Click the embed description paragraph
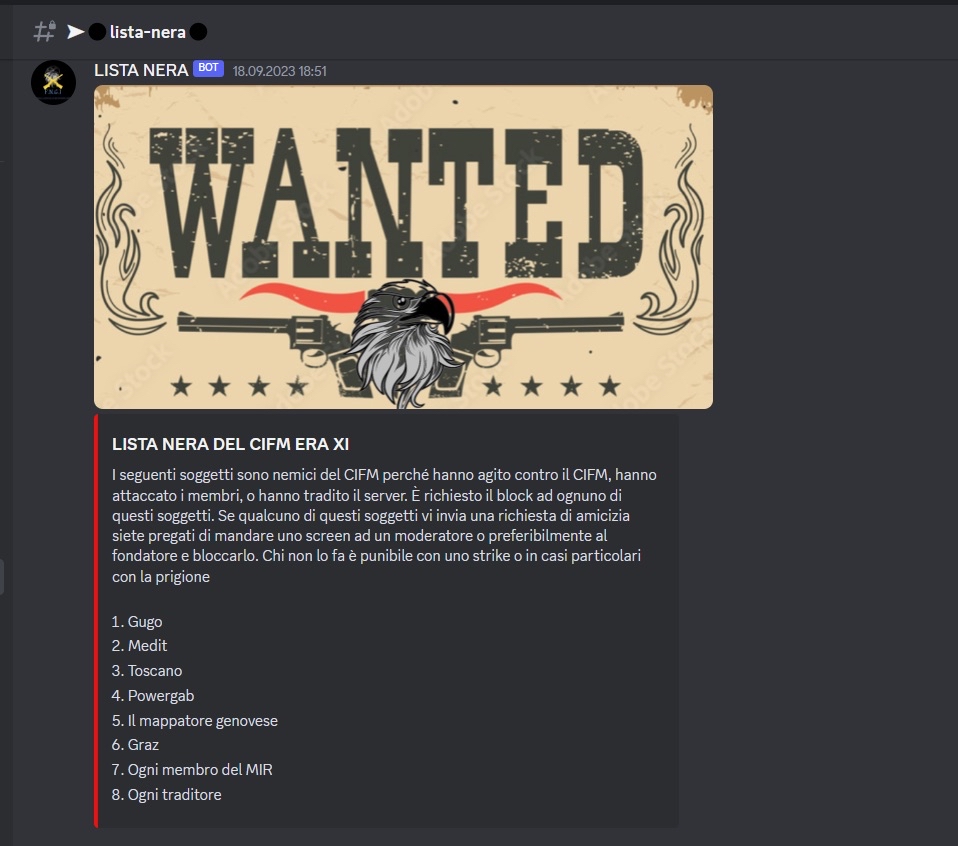The image size is (958, 846). 384,525
